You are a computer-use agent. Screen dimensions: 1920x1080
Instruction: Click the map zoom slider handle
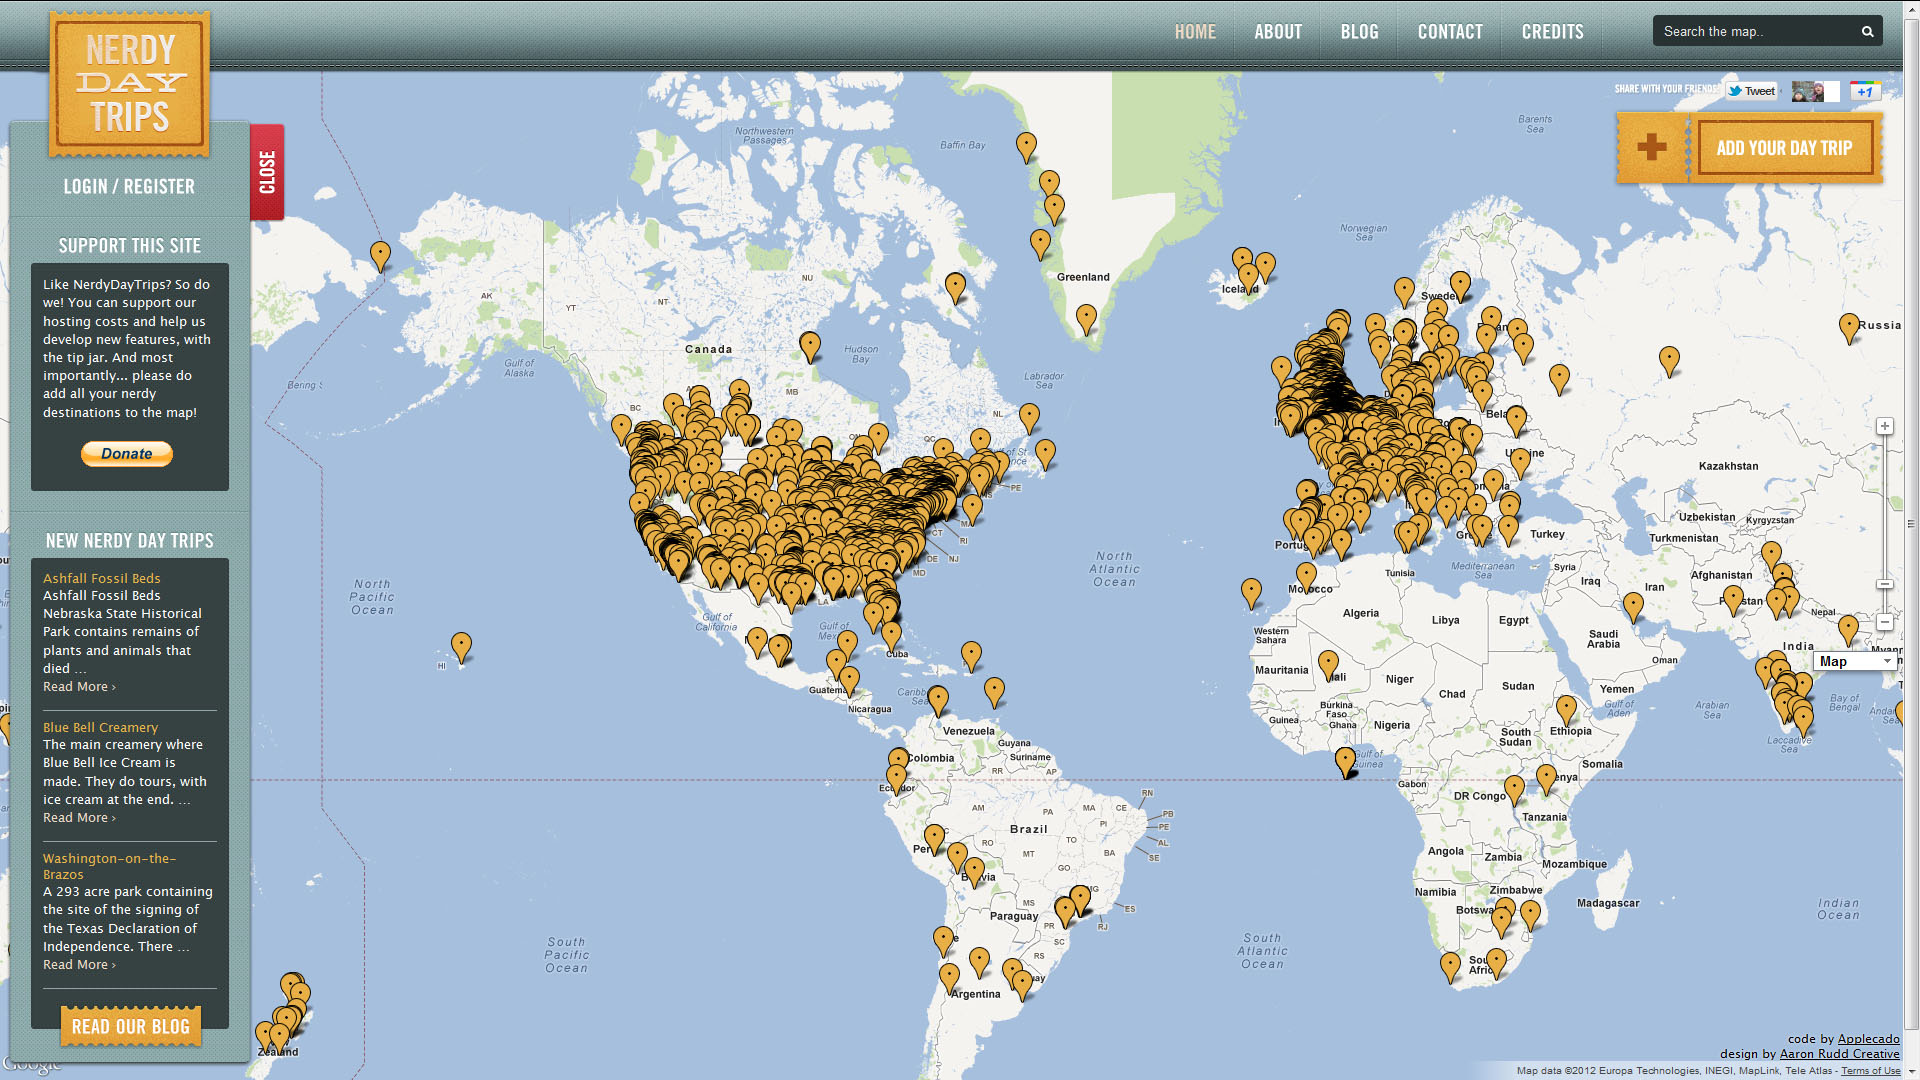click(1885, 584)
